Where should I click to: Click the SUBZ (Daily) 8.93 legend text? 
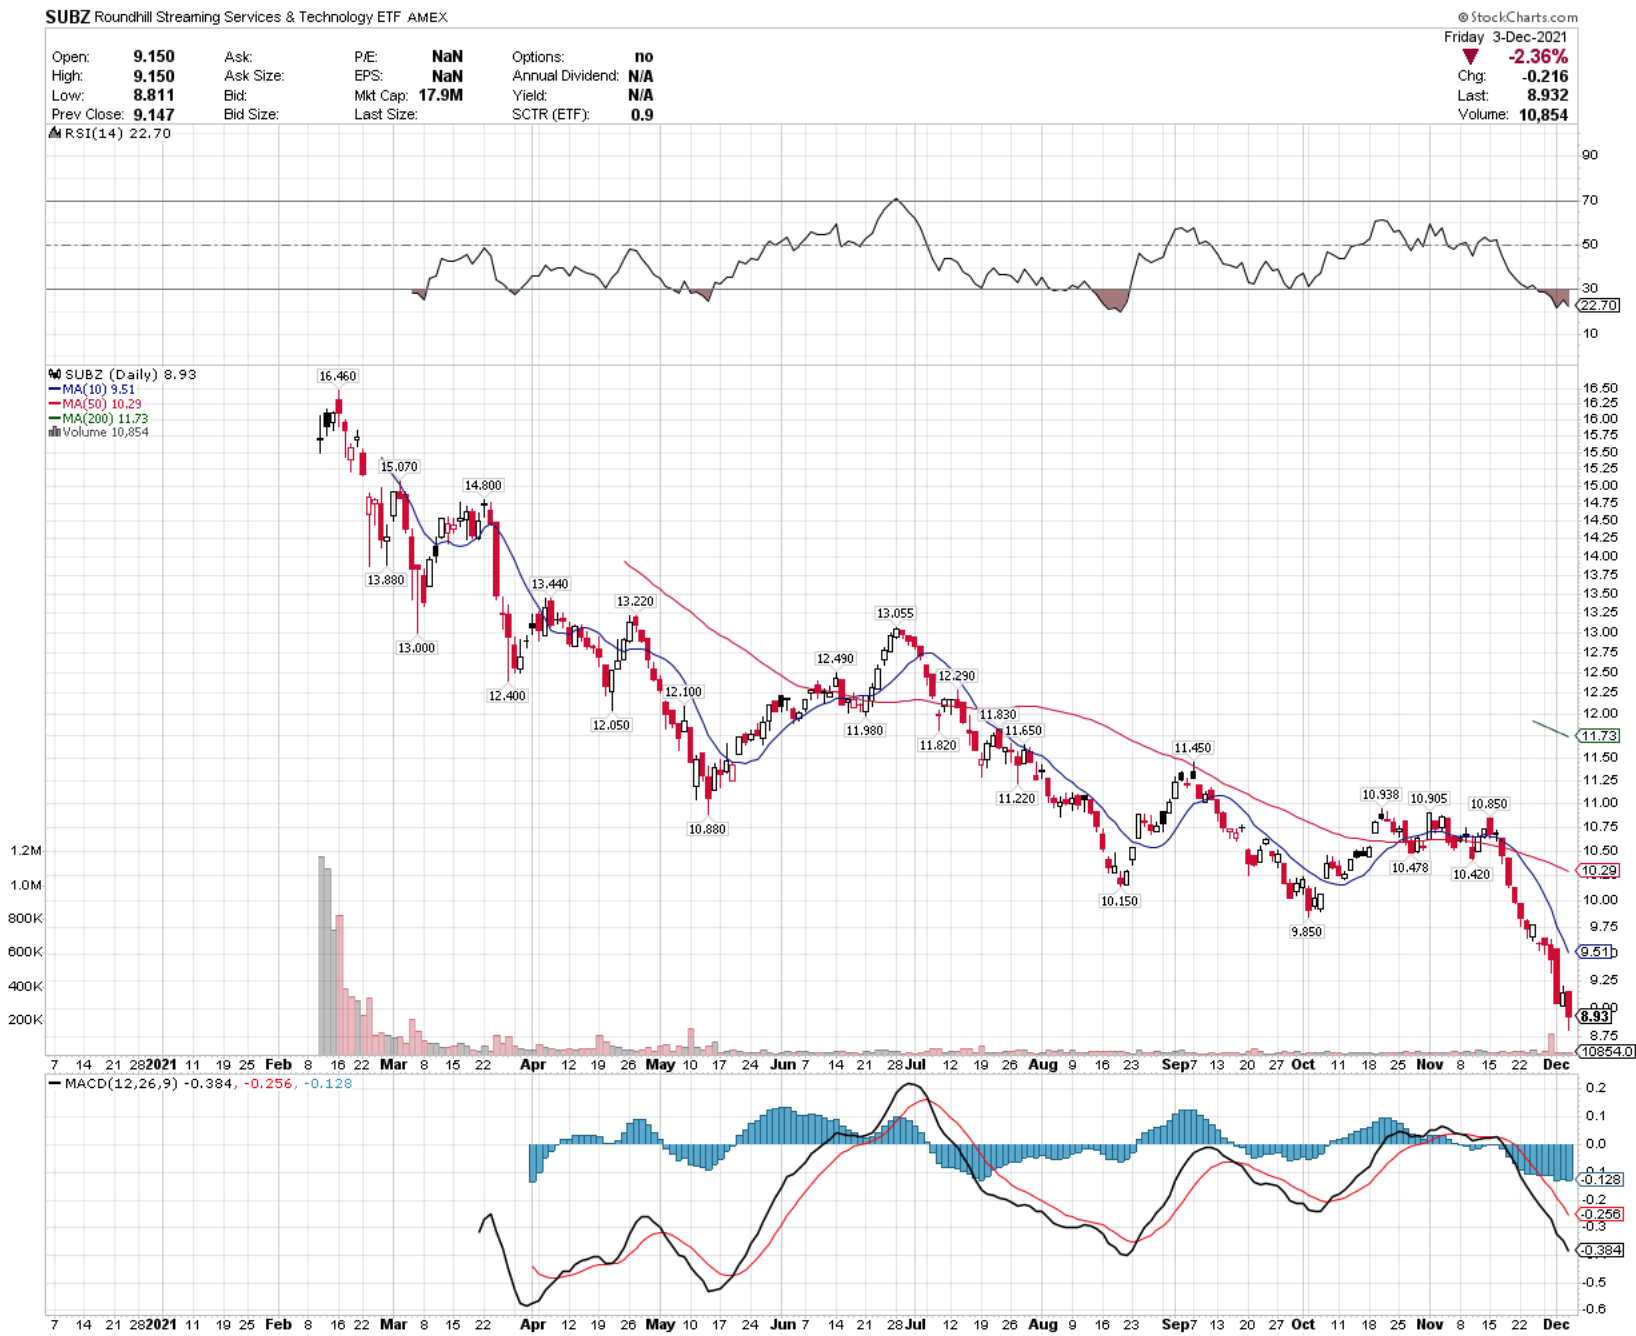(x=131, y=374)
